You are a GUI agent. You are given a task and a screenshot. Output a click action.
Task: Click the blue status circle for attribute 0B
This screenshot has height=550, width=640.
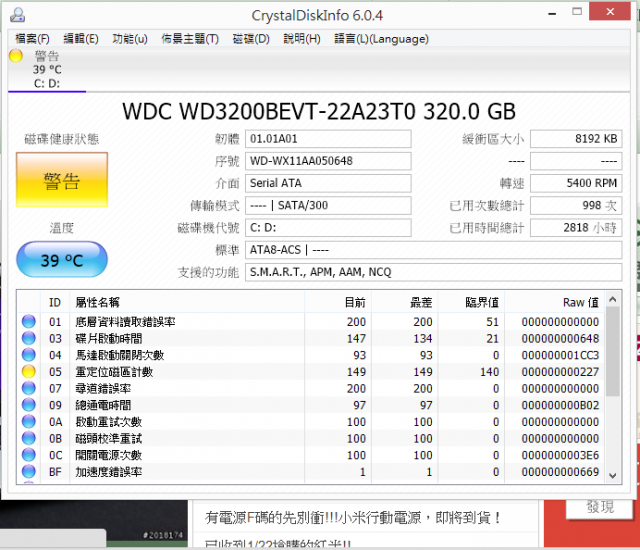29,438
